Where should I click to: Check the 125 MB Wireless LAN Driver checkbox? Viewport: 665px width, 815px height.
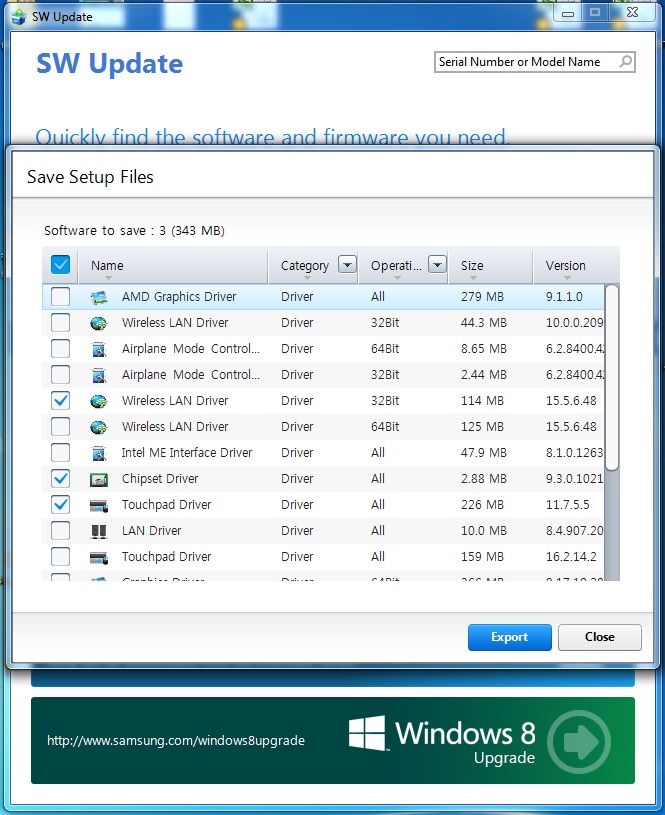tap(60, 427)
